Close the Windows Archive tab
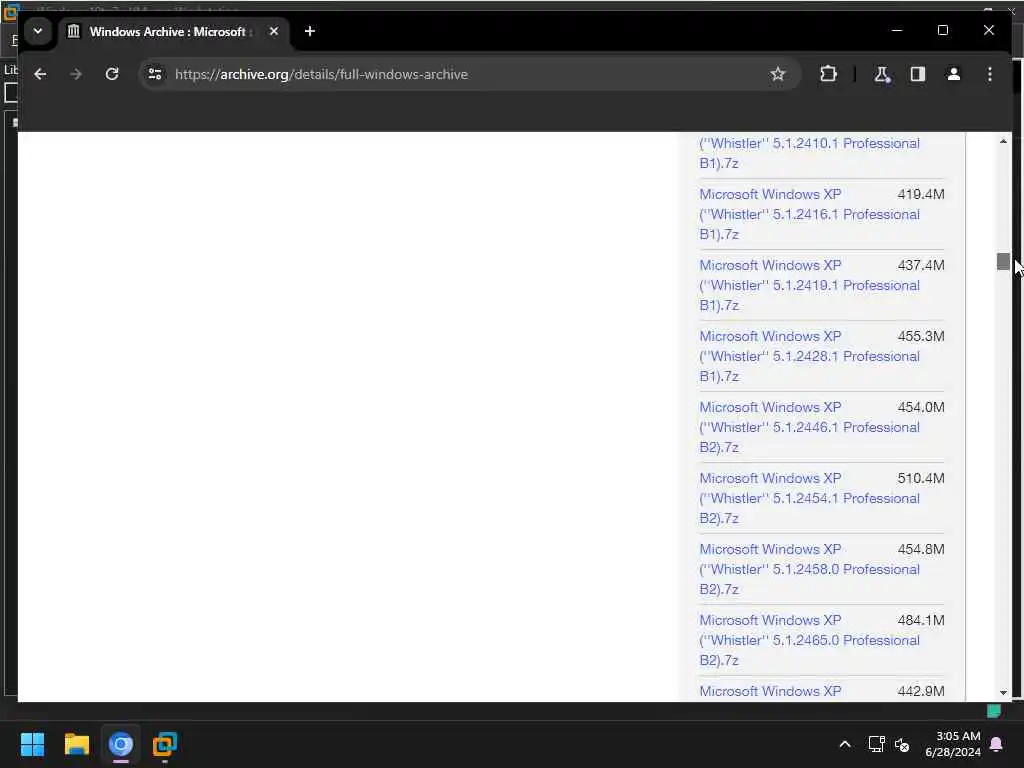The image size is (1024, 768). click(274, 31)
